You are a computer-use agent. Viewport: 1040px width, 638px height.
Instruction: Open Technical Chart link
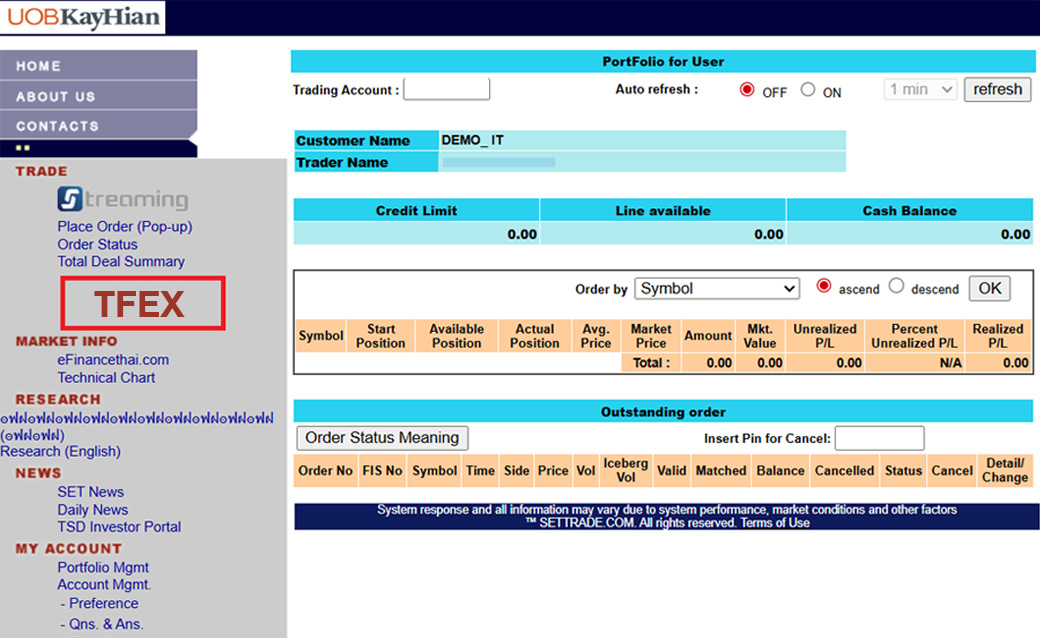[x=106, y=378]
